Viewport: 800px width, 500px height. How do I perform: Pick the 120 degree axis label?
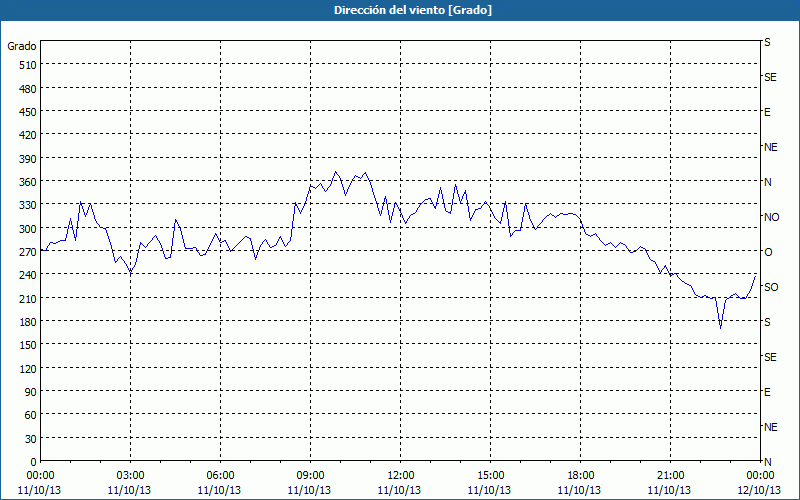[29, 368]
